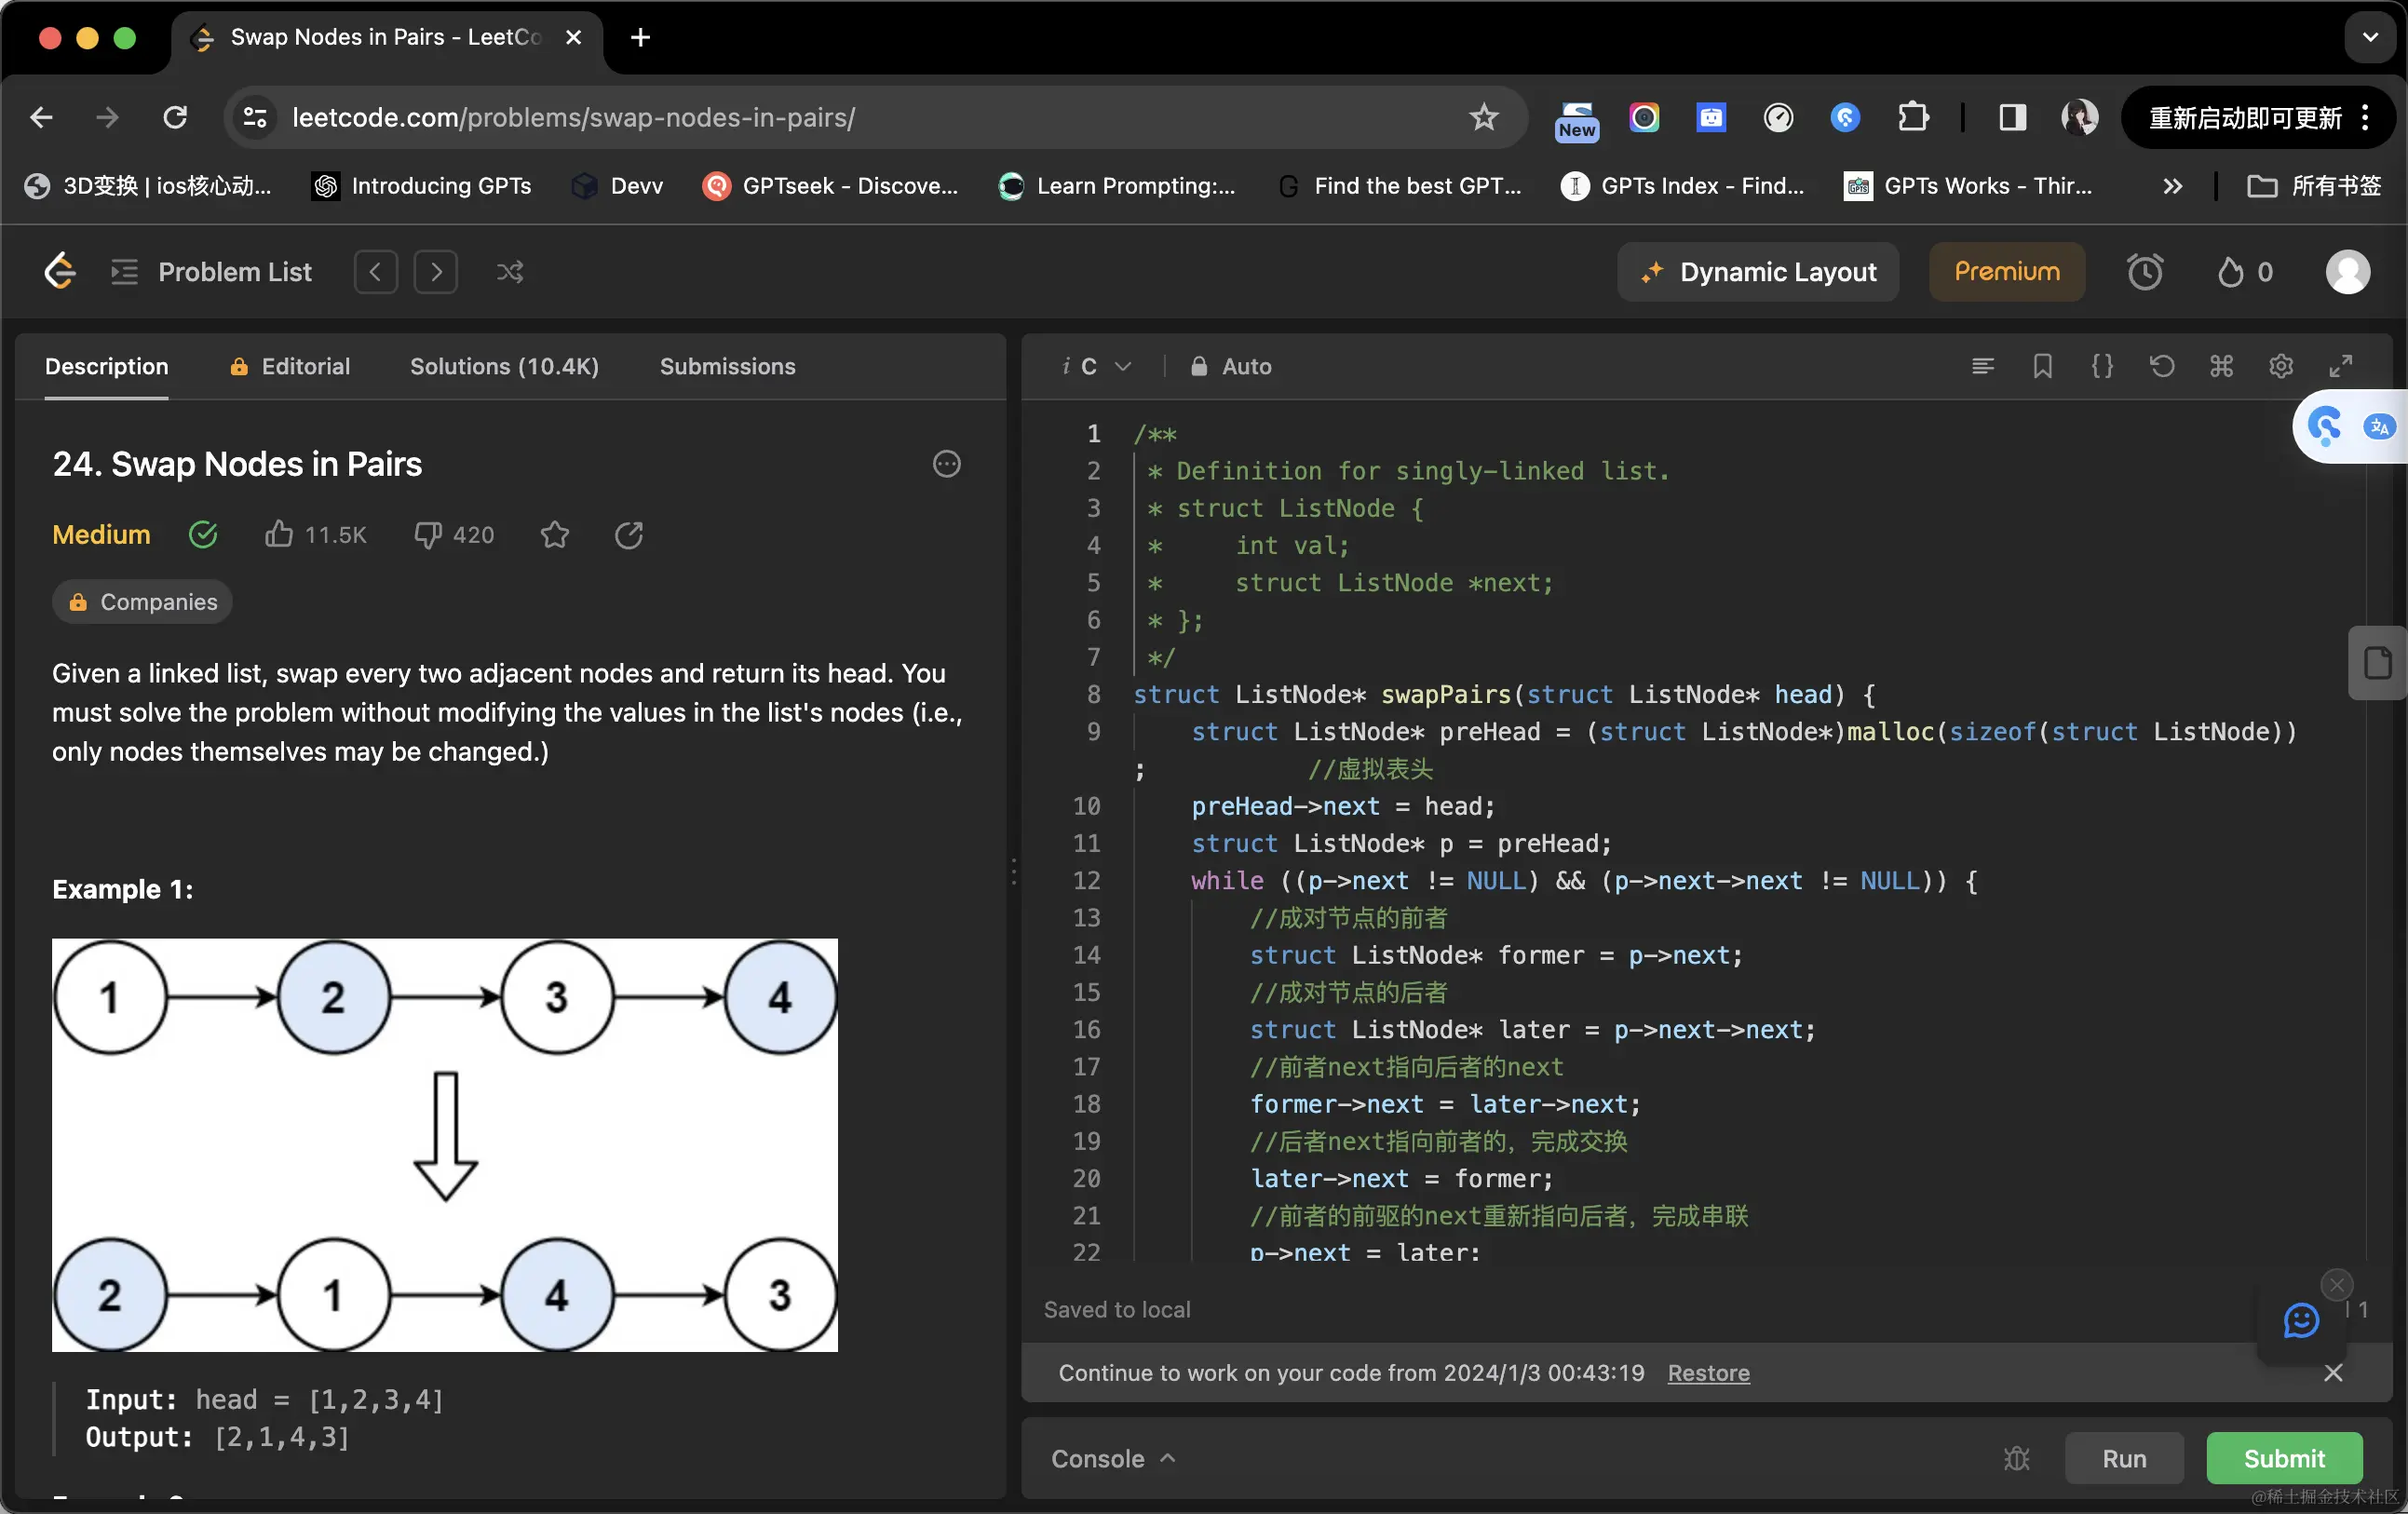Image resolution: width=2408 pixels, height=1514 pixels.
Task: Click the share problem icon
Action: [x=628, y=535]
